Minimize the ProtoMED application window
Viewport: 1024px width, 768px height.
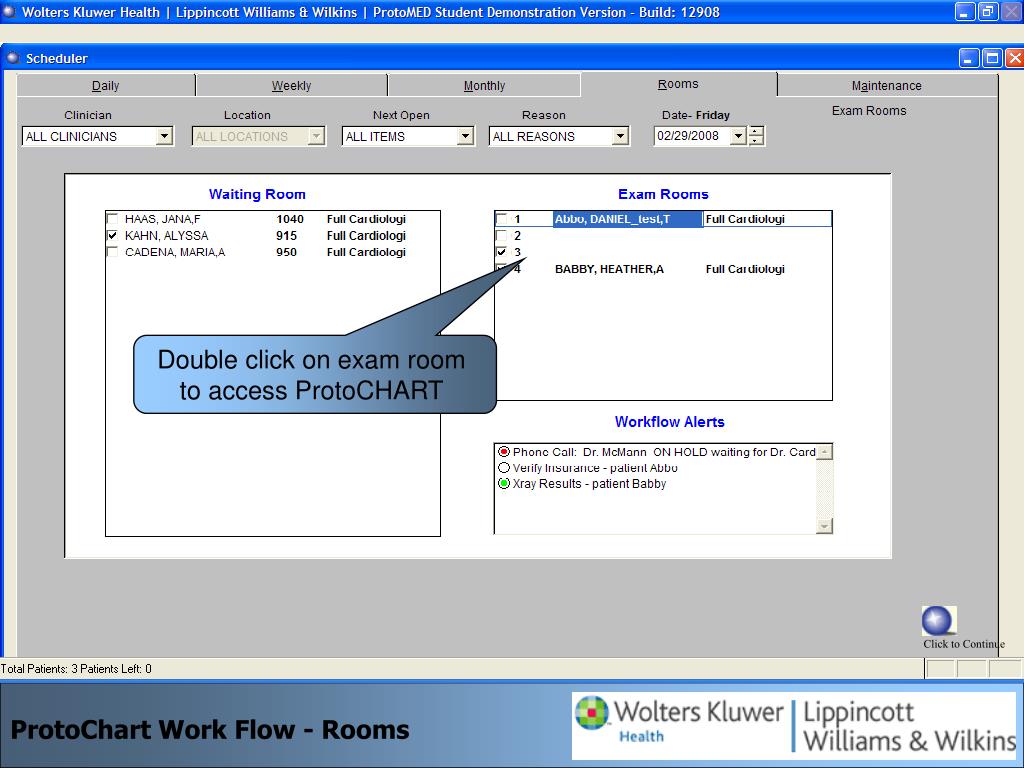[x=965, y=11]
